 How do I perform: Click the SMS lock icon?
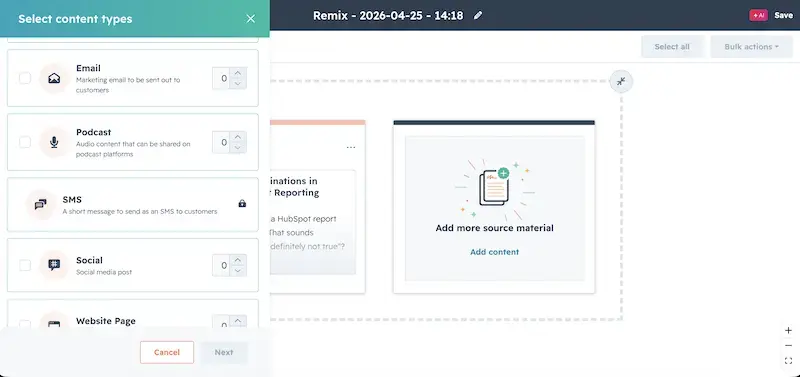(242, 204)
